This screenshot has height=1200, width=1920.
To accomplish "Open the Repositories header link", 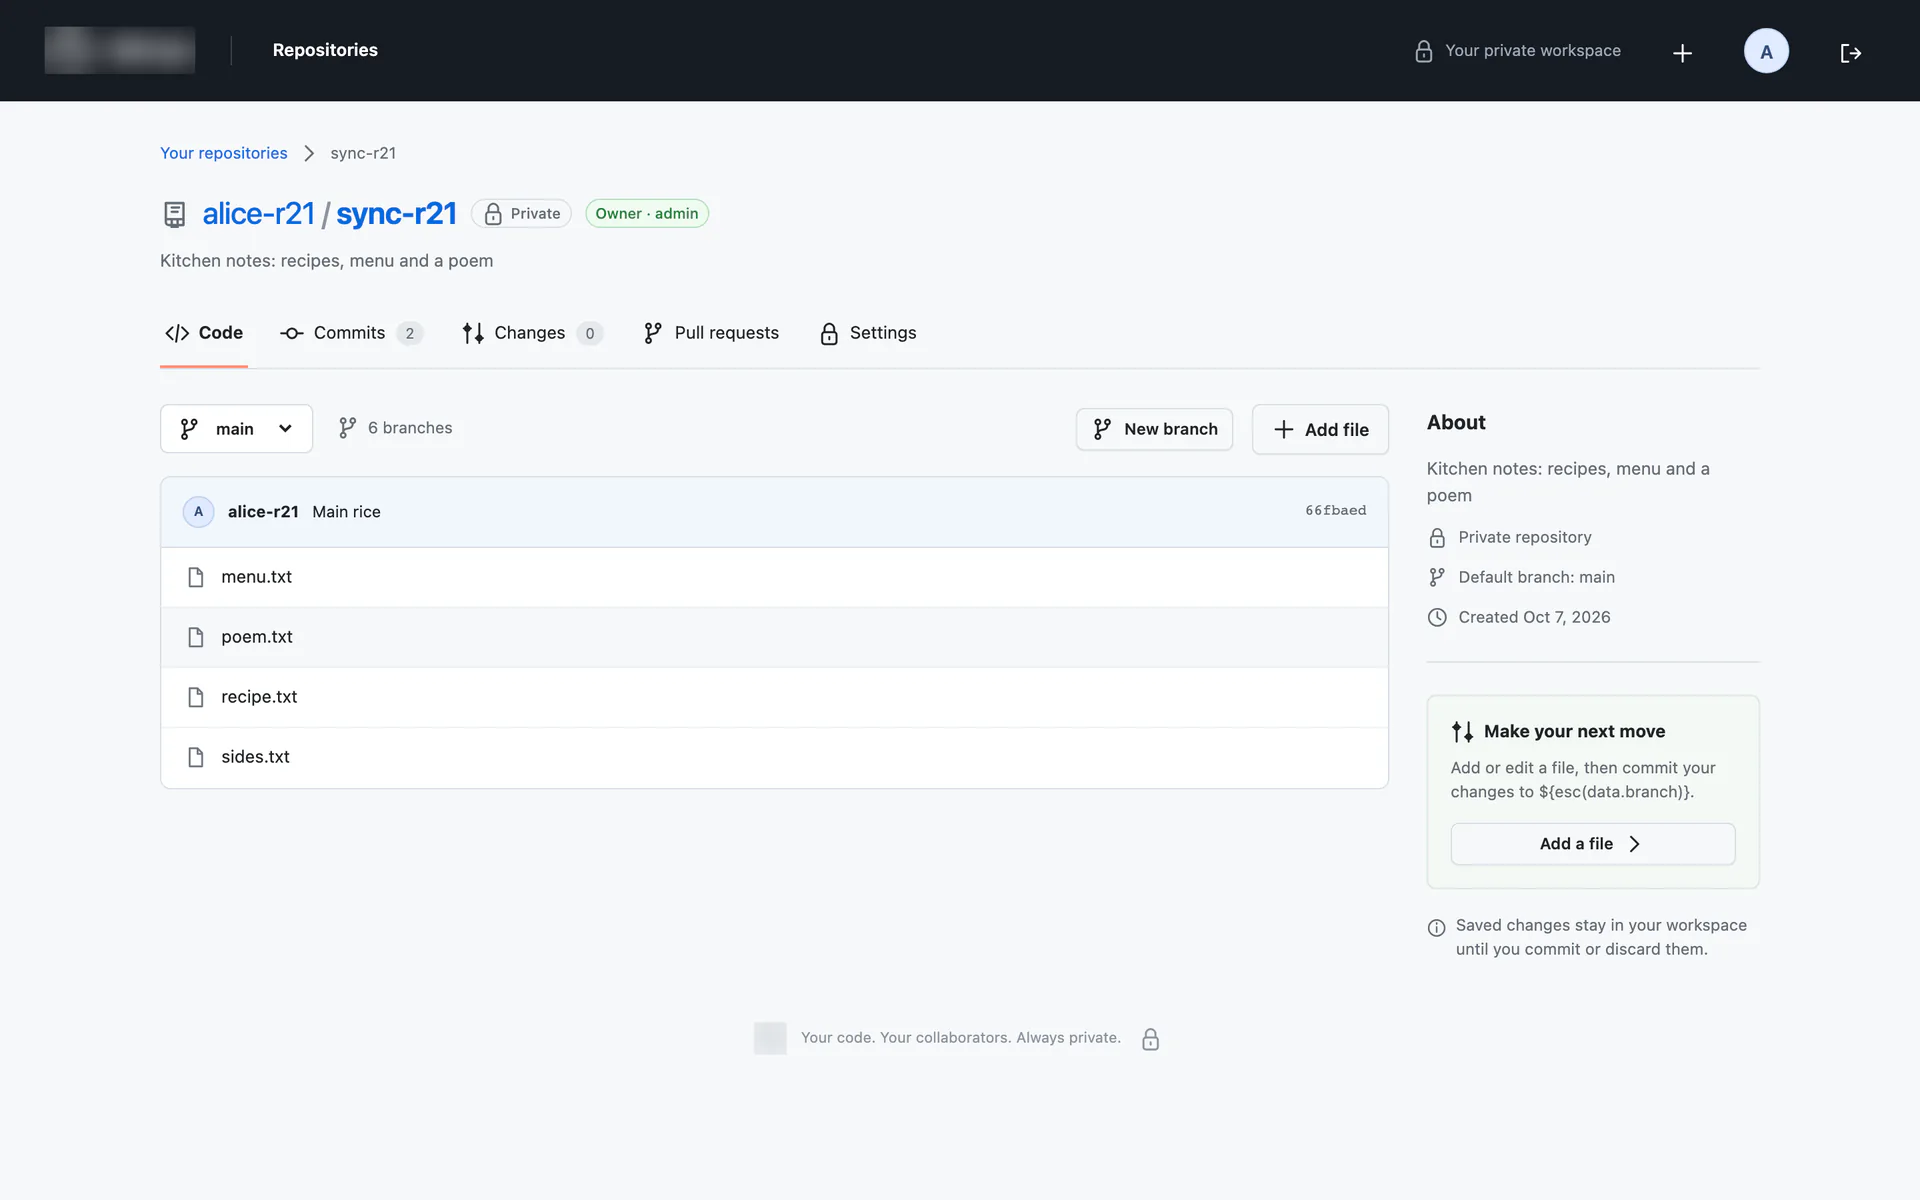I will [x=325, y=50].
